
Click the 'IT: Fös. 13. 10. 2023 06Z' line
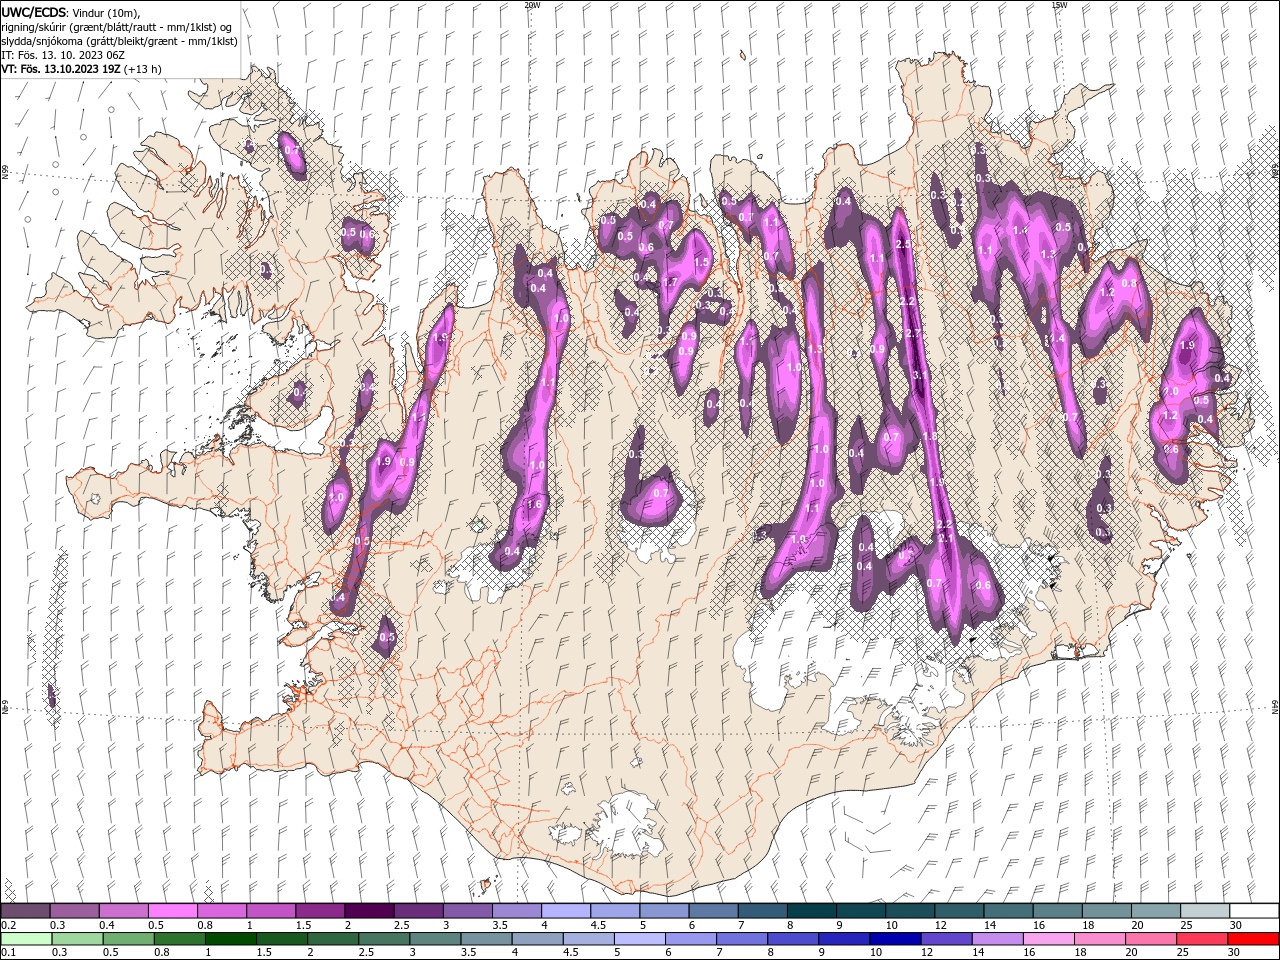tap(62, 55)
